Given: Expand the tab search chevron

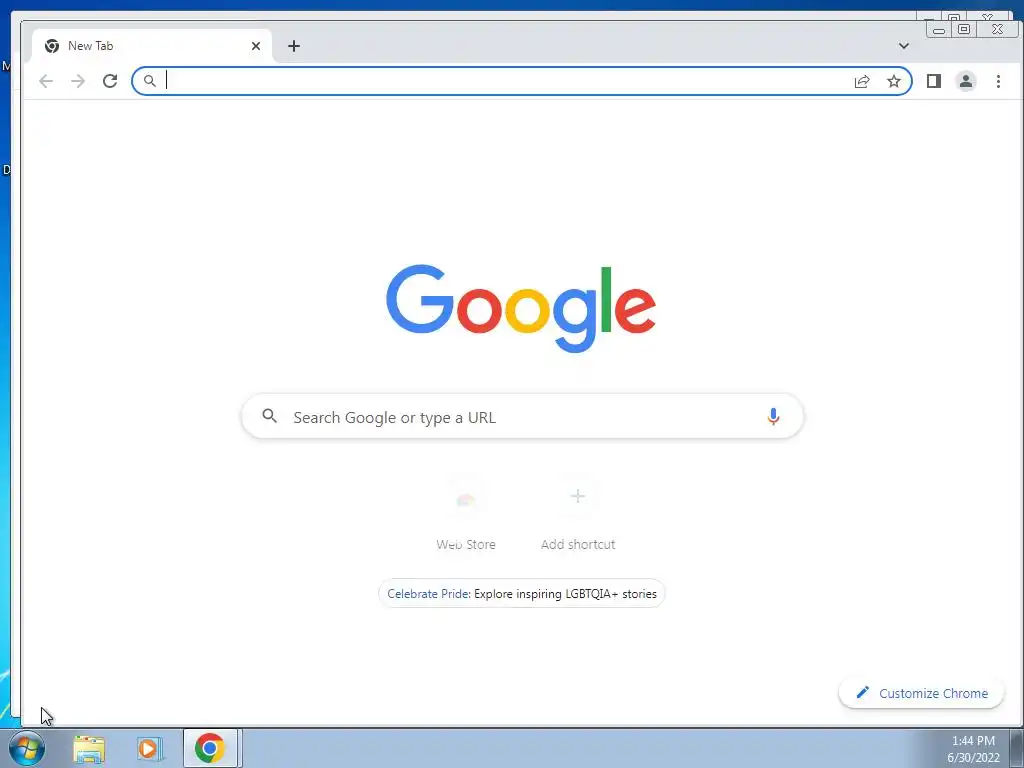Looking at the screenshot, I should pos(904,46).
